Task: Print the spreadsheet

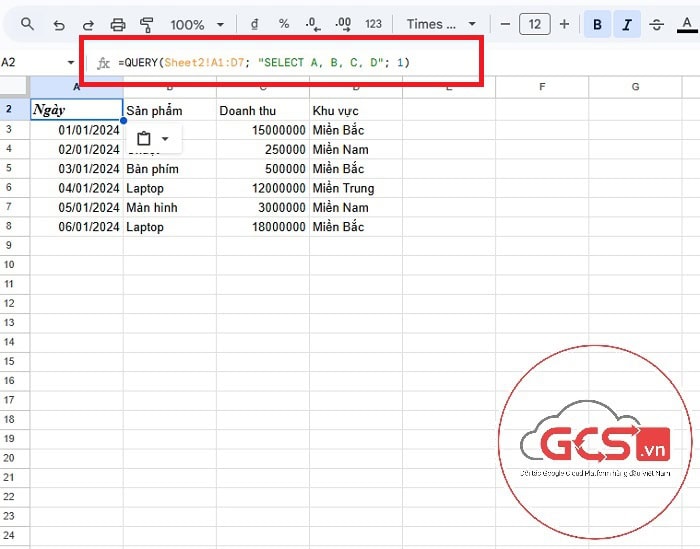Action: 118,24
